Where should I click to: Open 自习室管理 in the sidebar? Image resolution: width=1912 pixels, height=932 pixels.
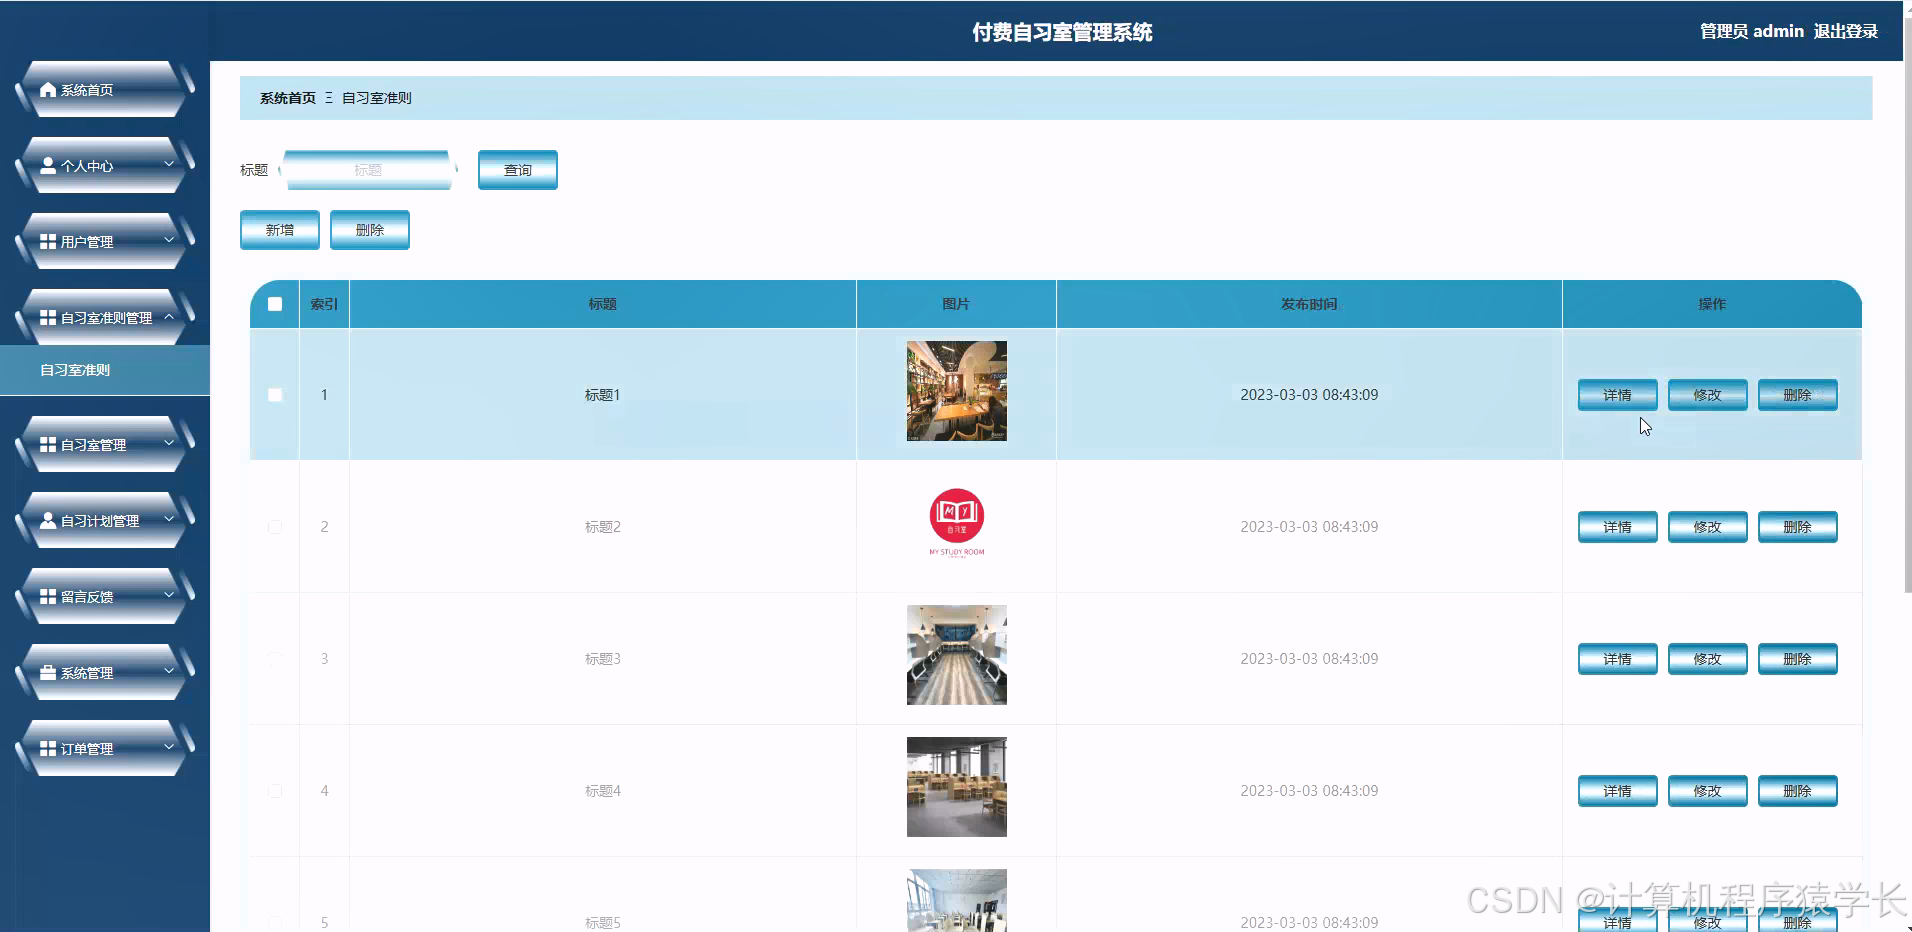(105, 445)
